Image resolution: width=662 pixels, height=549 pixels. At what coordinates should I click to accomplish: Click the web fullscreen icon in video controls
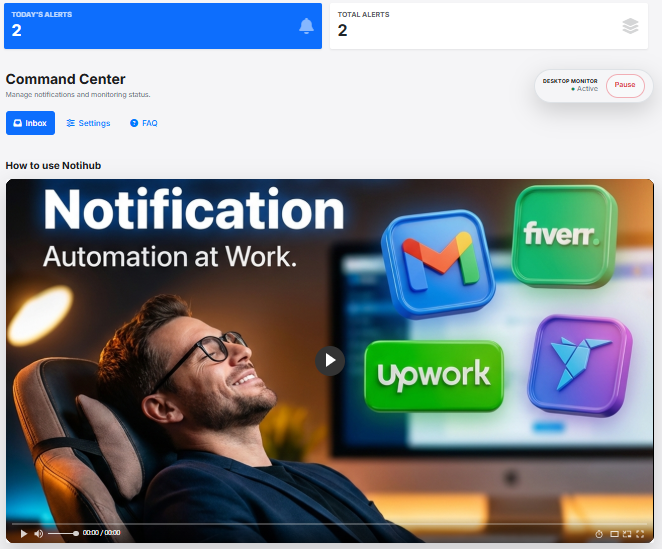(627, 534)
